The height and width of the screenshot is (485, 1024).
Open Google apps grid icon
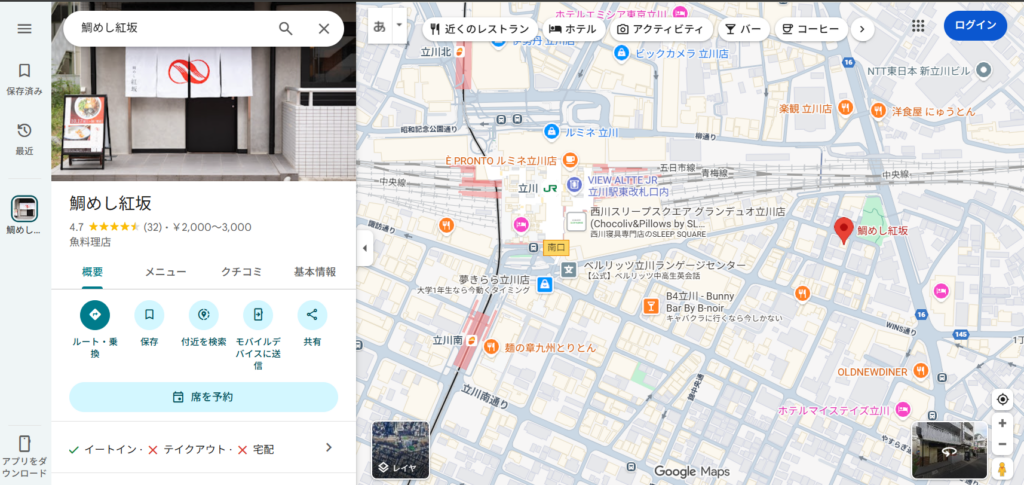(918, 26)
